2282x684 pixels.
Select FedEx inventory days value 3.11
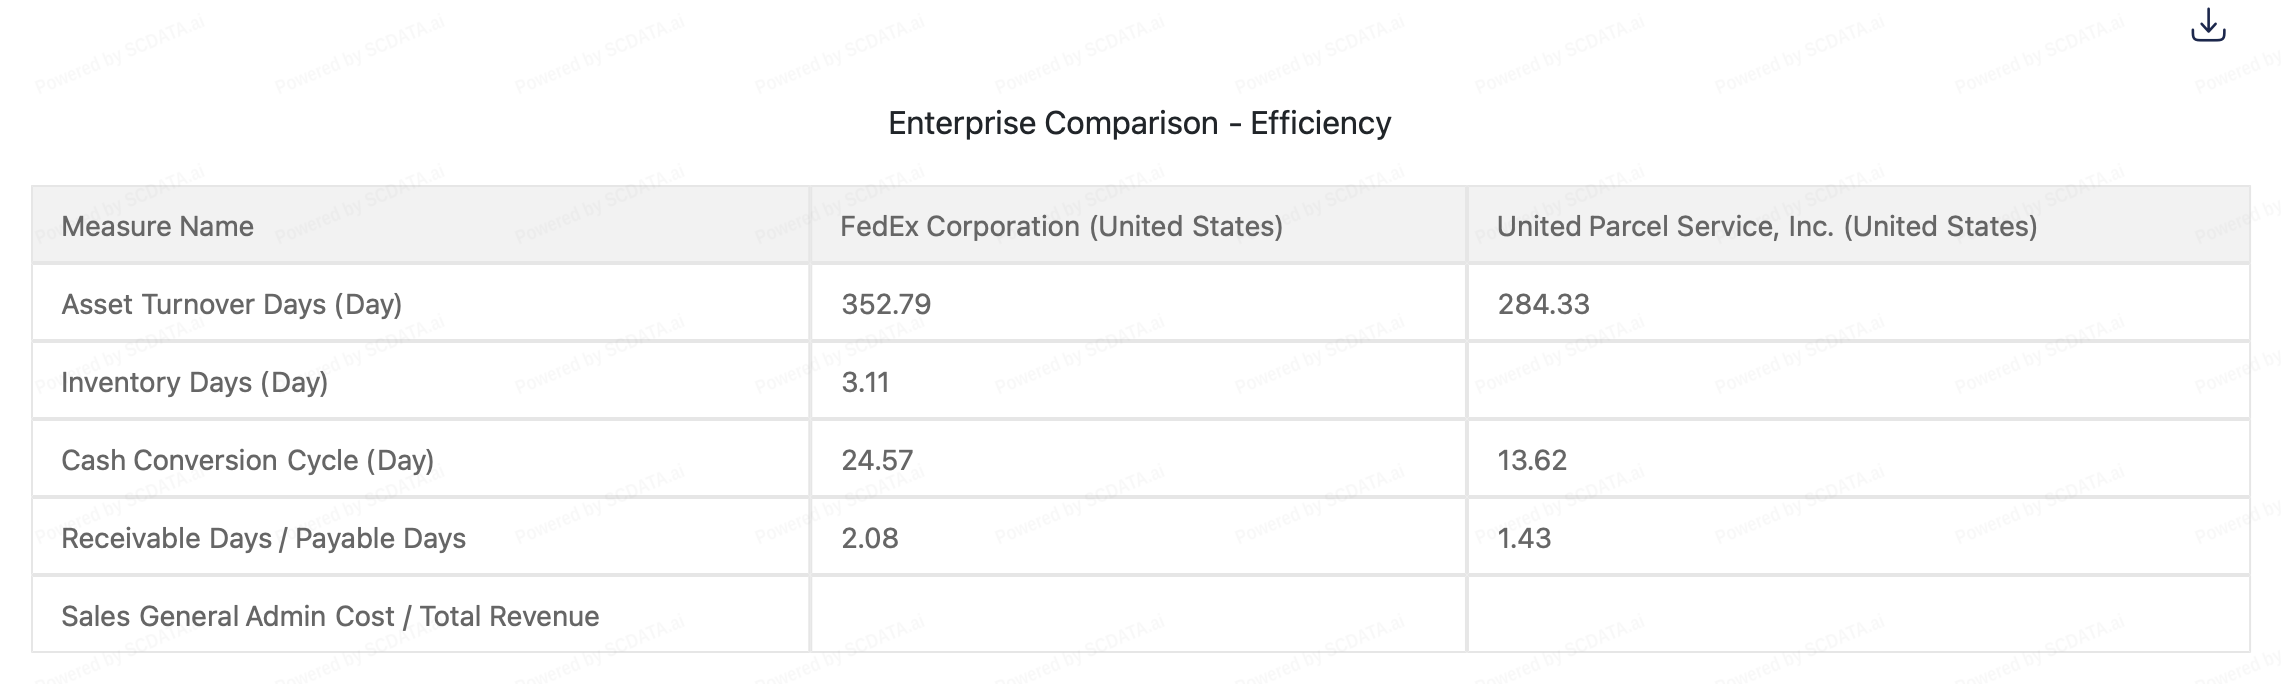(865, 382)
